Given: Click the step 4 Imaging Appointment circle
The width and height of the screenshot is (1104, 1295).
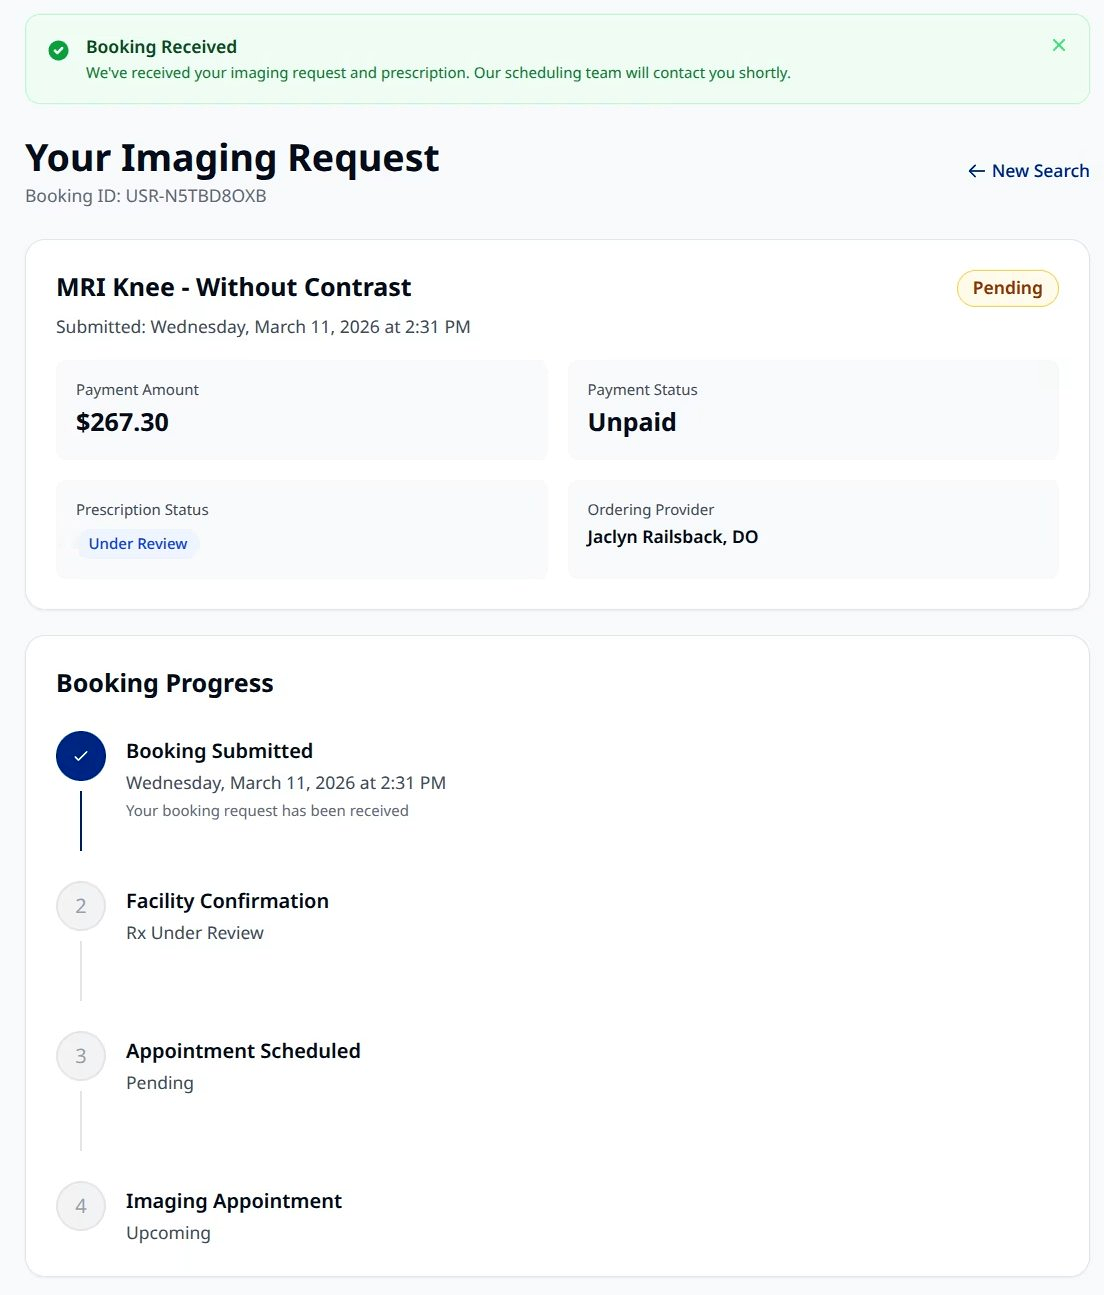Looking at the screenshot, I should (x=80, y=1206).
